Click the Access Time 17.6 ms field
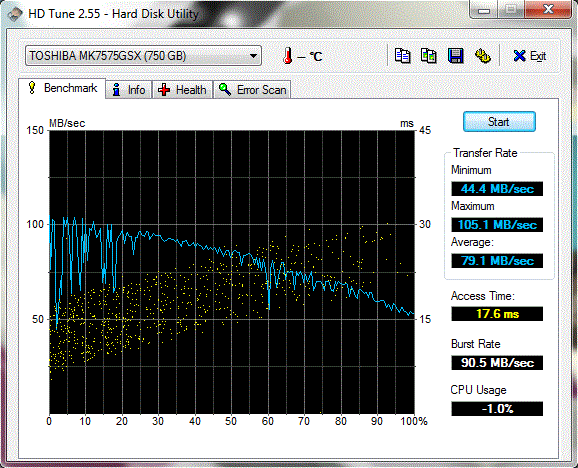Screen dimensions: 578x468 497,314
